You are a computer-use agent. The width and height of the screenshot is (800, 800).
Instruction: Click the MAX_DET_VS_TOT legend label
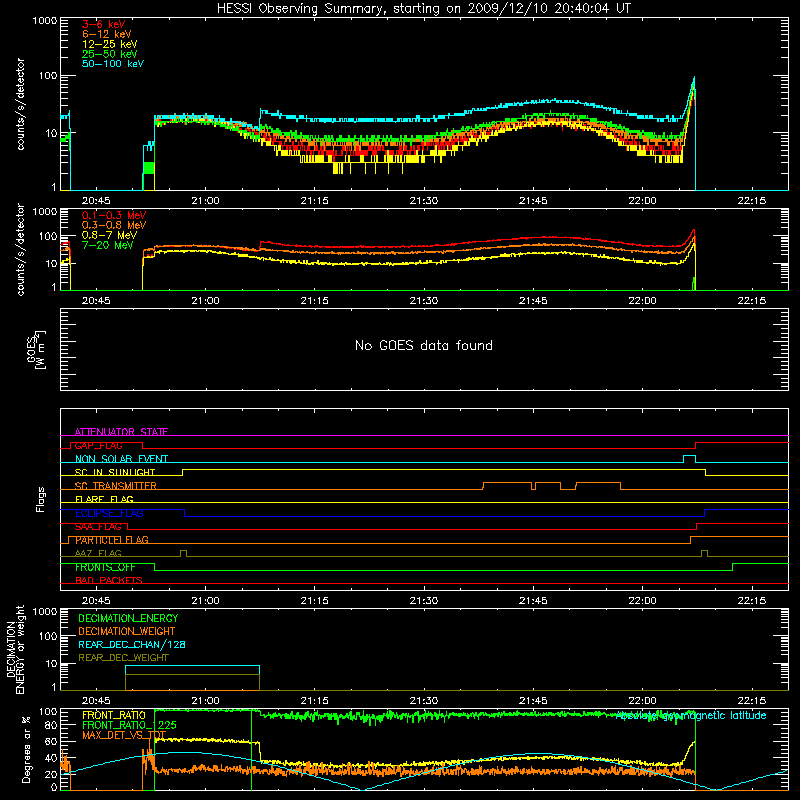point(123,735)
